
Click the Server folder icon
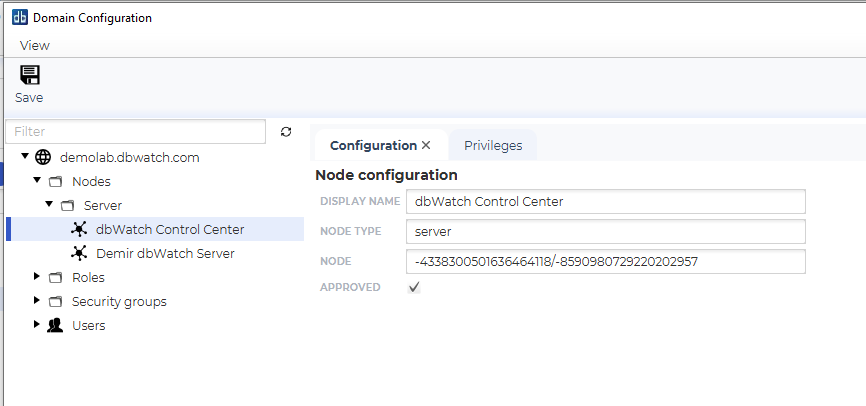pyautogui.click(x=67, y=205)
